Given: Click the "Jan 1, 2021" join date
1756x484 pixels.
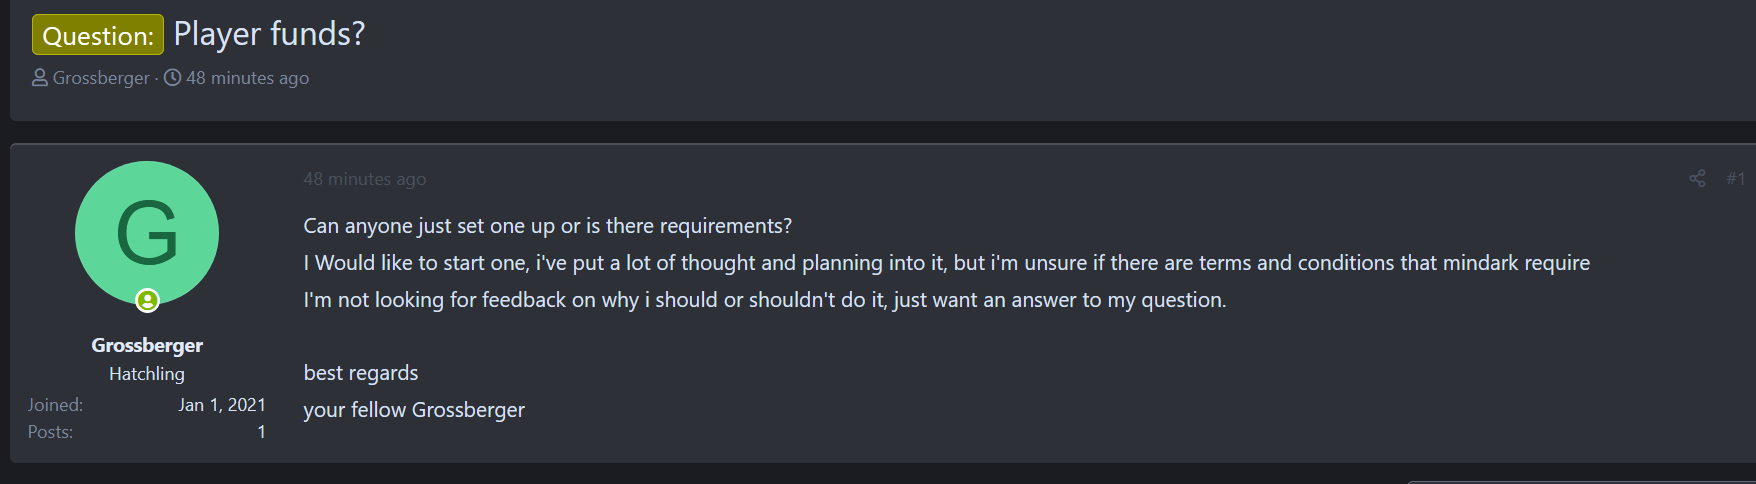Looking at the screenshot, I should [x=222, y=405].
